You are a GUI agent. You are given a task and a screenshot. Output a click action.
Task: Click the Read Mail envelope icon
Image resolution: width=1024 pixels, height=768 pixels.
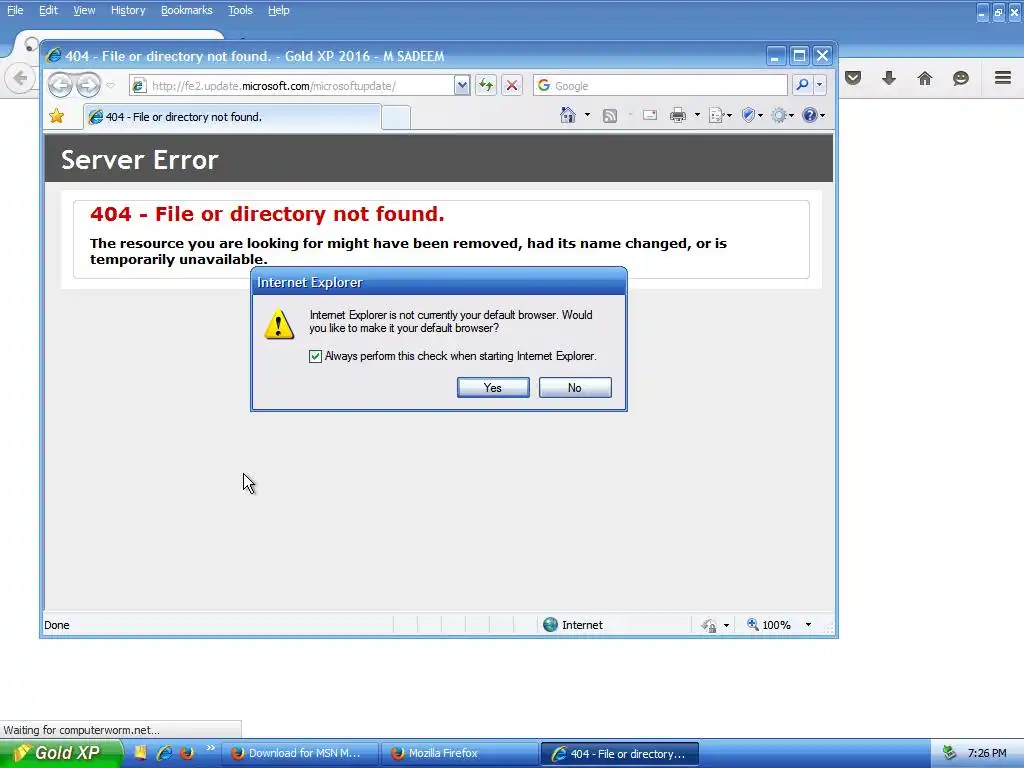tap(650, 116)
